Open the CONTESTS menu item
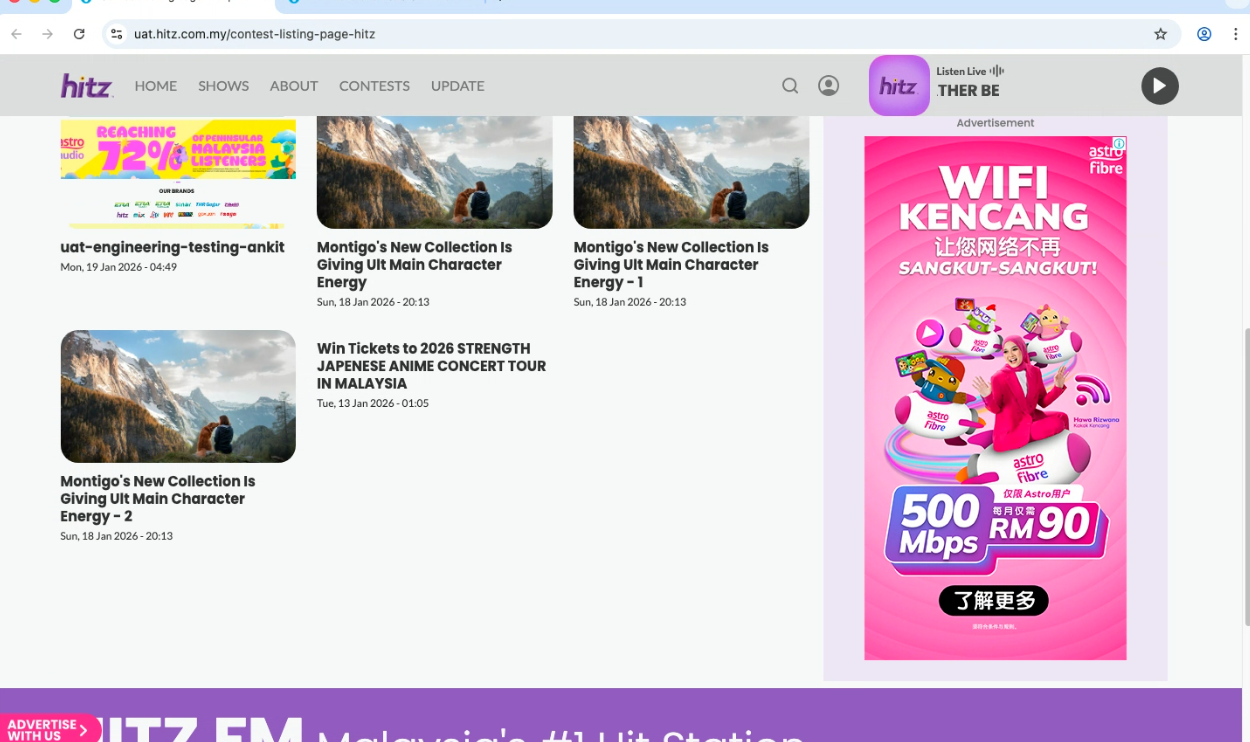 pyautogui.click(x=374, y=86)
